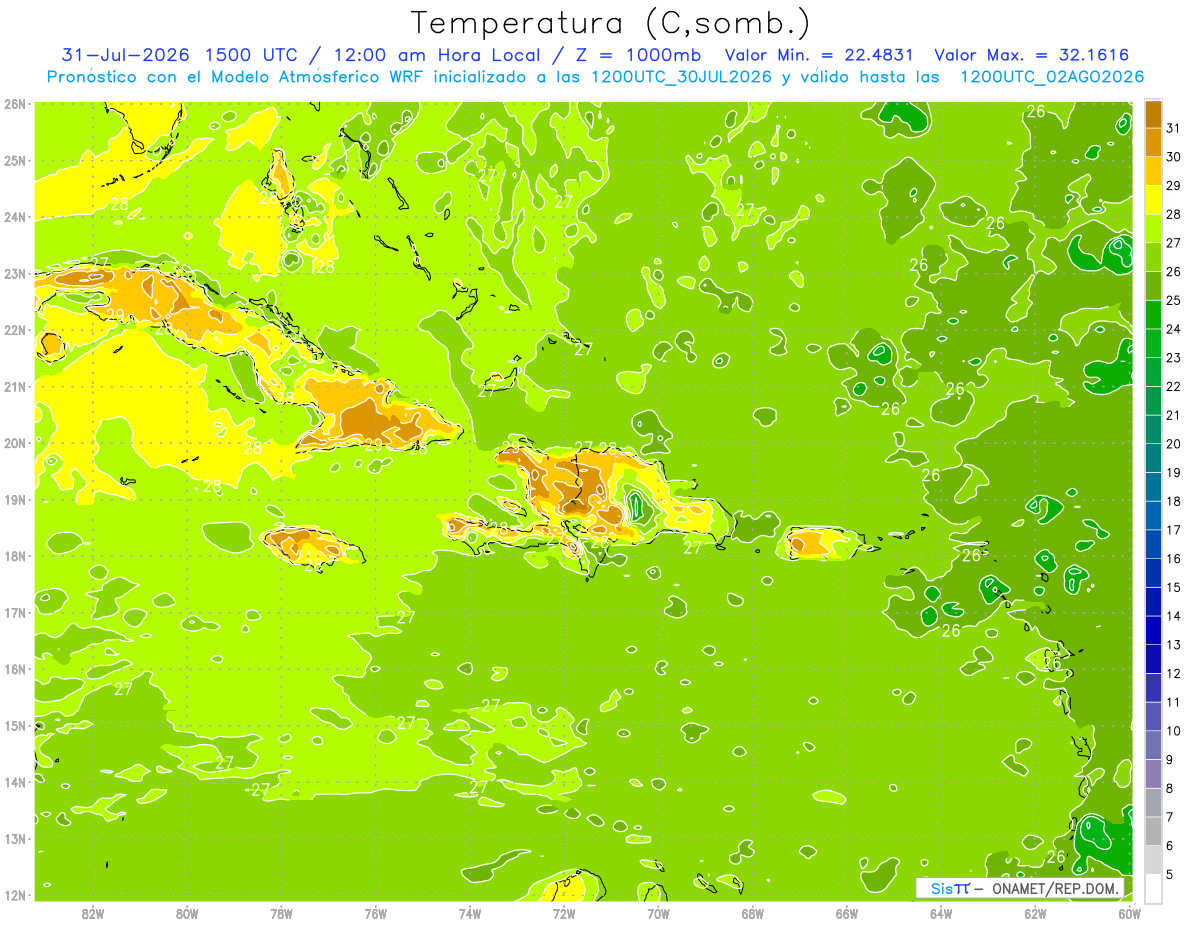This screenshot has height=927, width=1200.
Task: Click the latitude label "25N"
Action: click(15, 160)
